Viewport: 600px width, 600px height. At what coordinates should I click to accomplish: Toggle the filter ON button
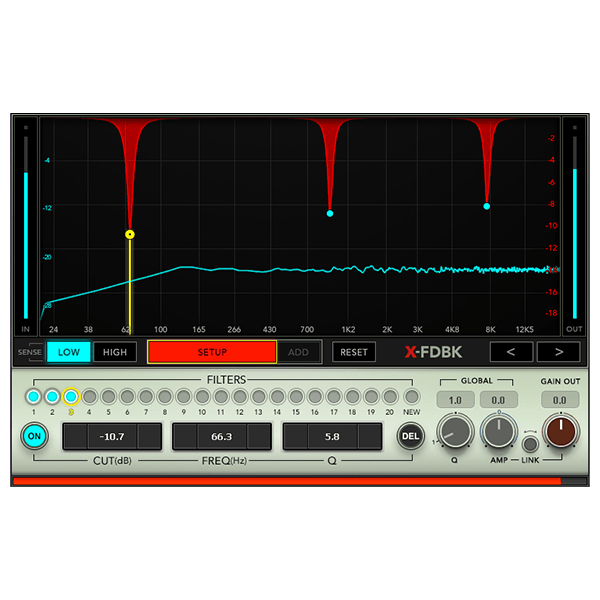[34, 436]
